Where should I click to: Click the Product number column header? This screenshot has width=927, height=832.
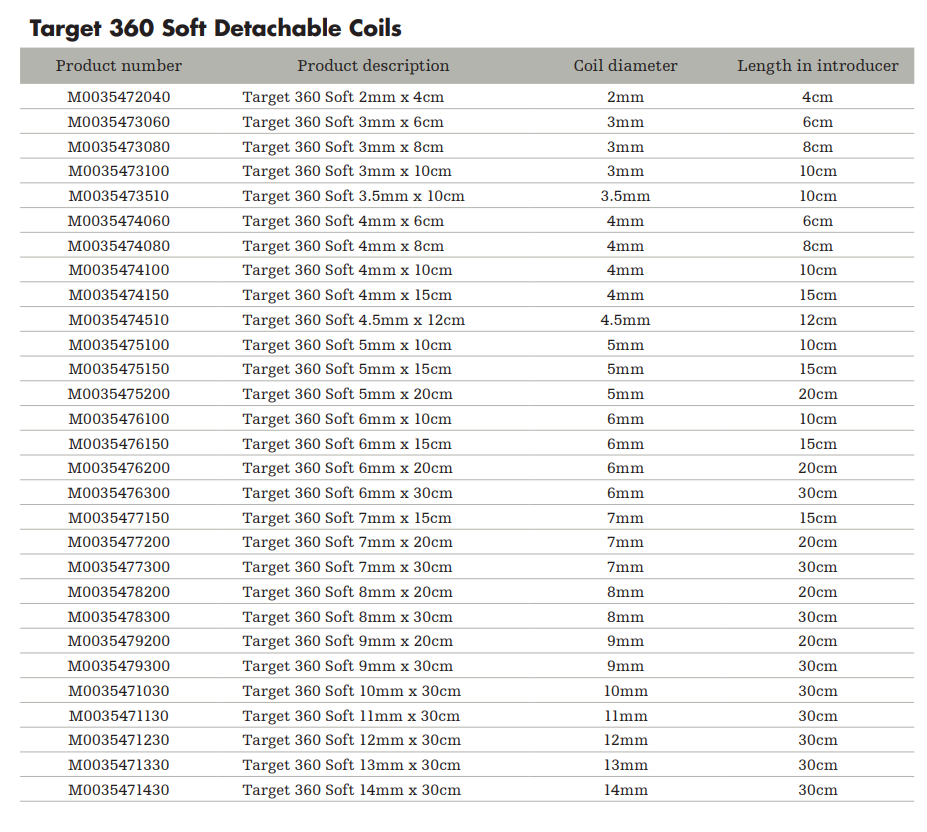coord(119,66)
